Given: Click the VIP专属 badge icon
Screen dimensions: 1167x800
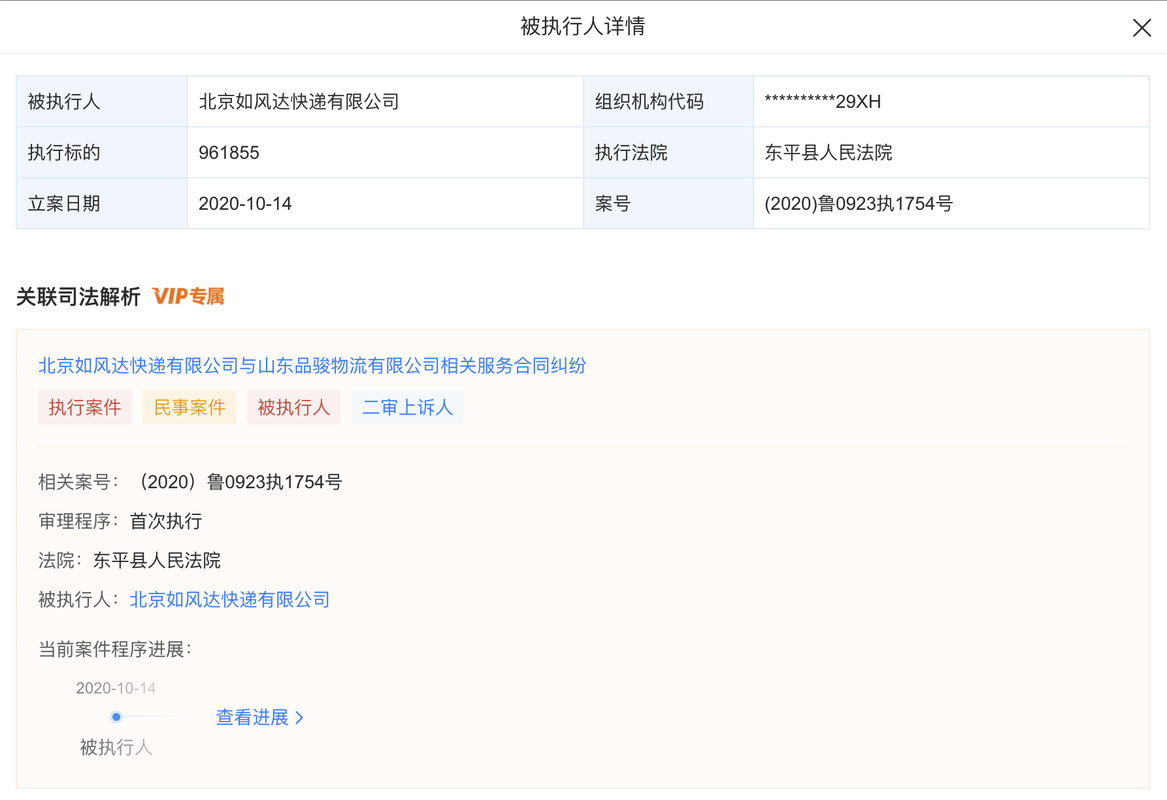Looking at the screenshot, I should click(x=189, y=296).
